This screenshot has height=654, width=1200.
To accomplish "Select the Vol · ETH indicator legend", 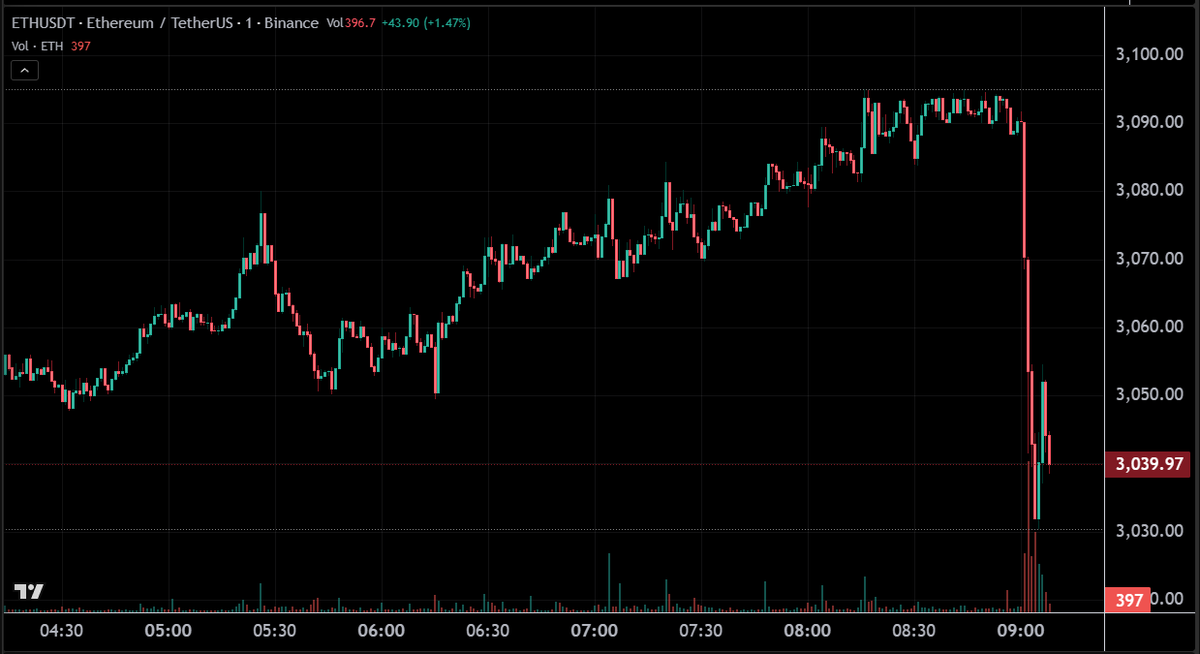I will (x=38, y=45).
